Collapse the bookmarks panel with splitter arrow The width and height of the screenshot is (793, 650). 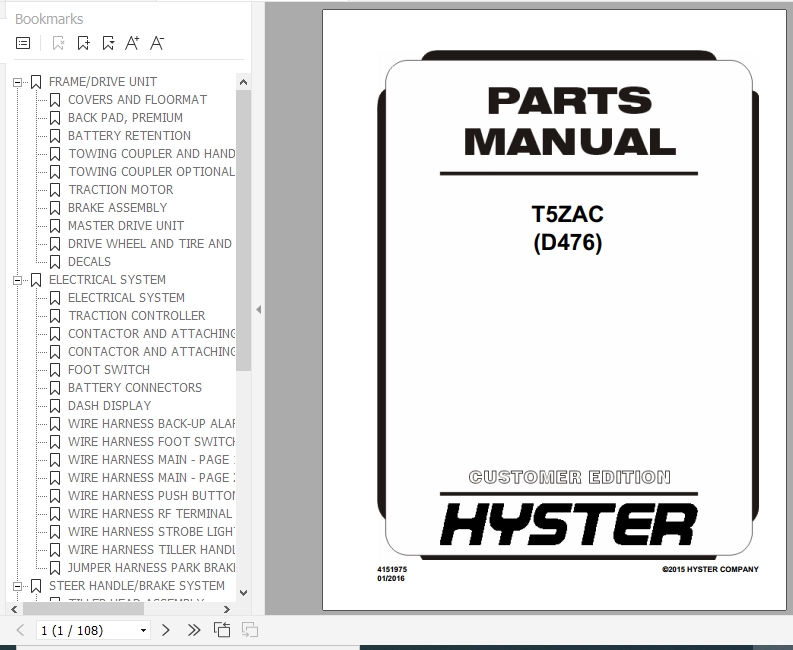[258, 310]
